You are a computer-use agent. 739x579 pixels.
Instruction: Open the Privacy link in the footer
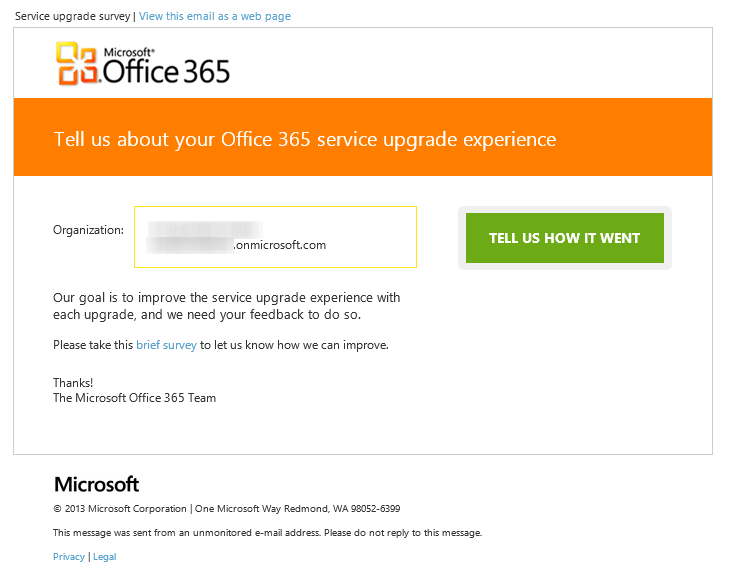[x=69, y=557]
